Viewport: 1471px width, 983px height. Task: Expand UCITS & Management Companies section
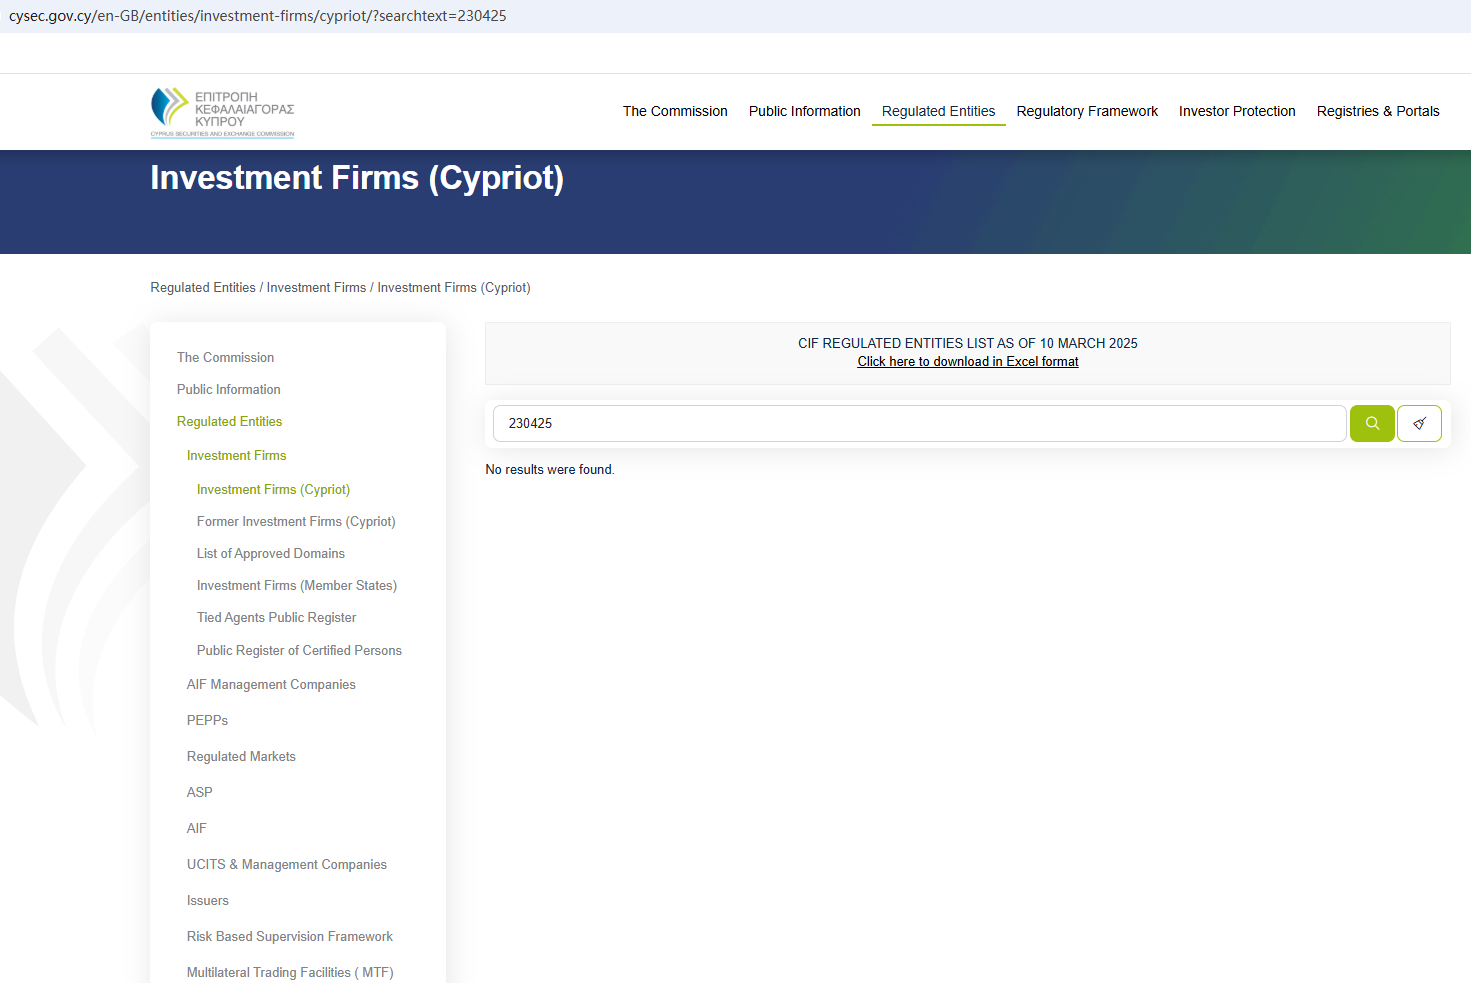(x=286, y=865)
